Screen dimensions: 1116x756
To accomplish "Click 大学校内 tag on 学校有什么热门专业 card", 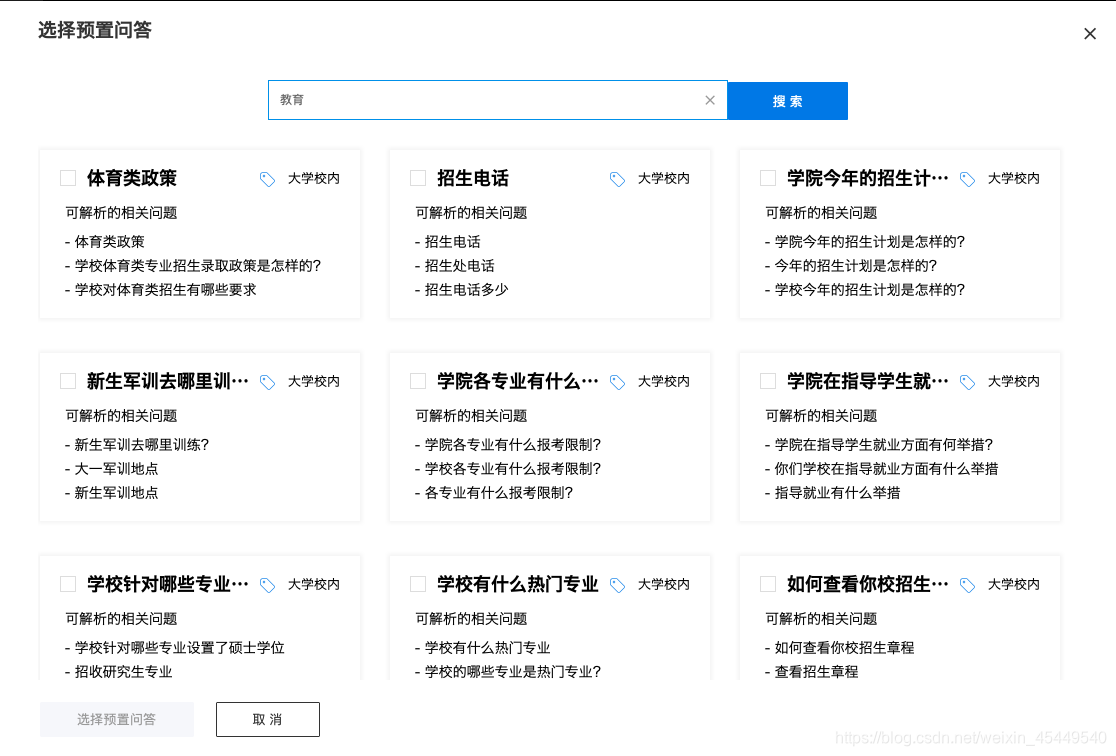I will pyautogui.click(x=663, y=584).
